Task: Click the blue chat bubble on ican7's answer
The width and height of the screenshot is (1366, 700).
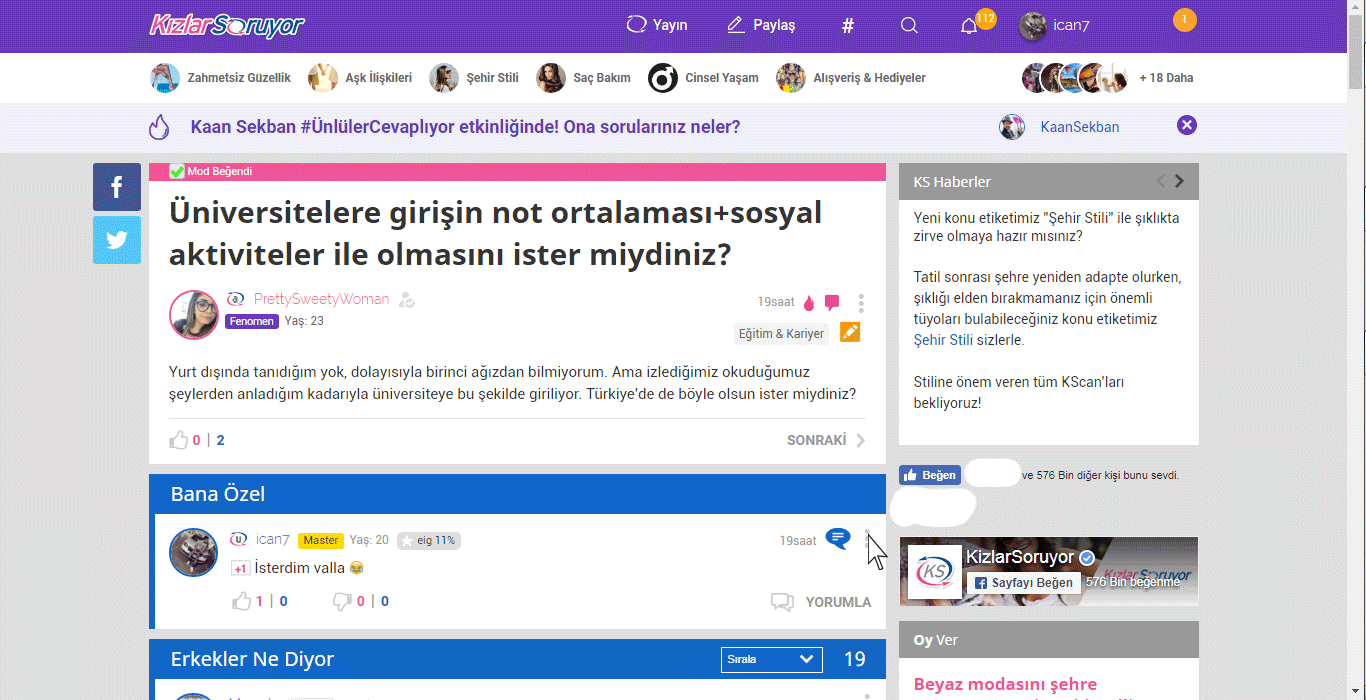Action: (838, 539)
